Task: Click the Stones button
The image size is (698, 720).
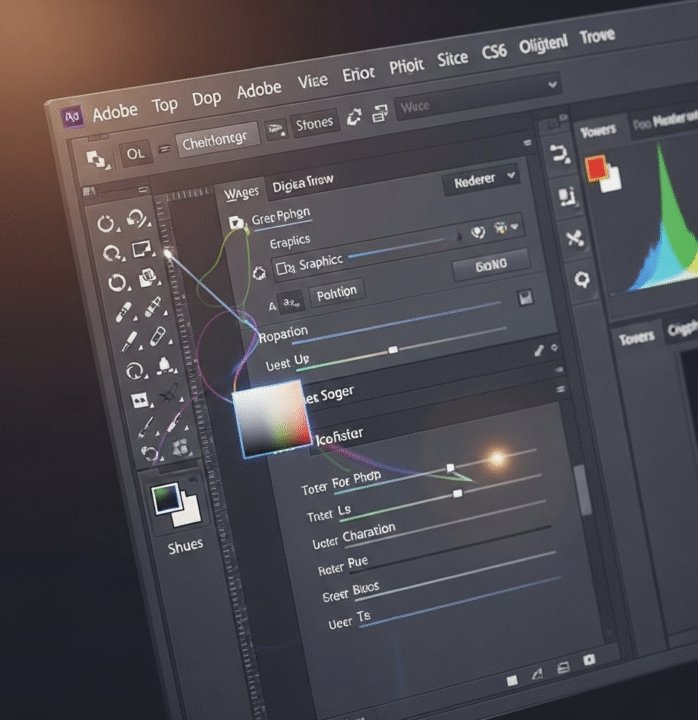Action: pos(315,124)
